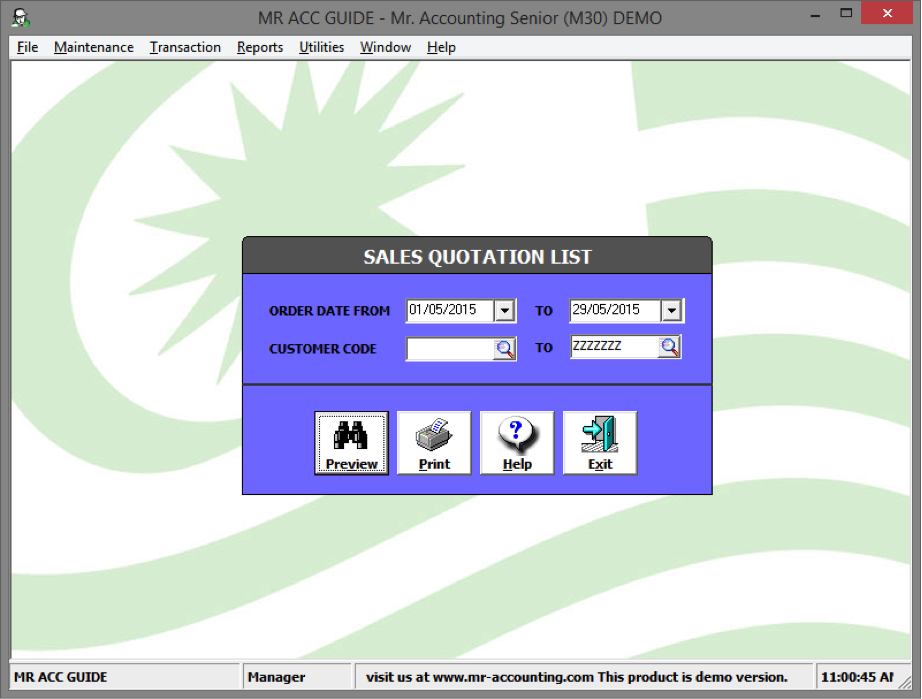
Task: Open Help with the question mark button
Action: (x=517, y=443)
